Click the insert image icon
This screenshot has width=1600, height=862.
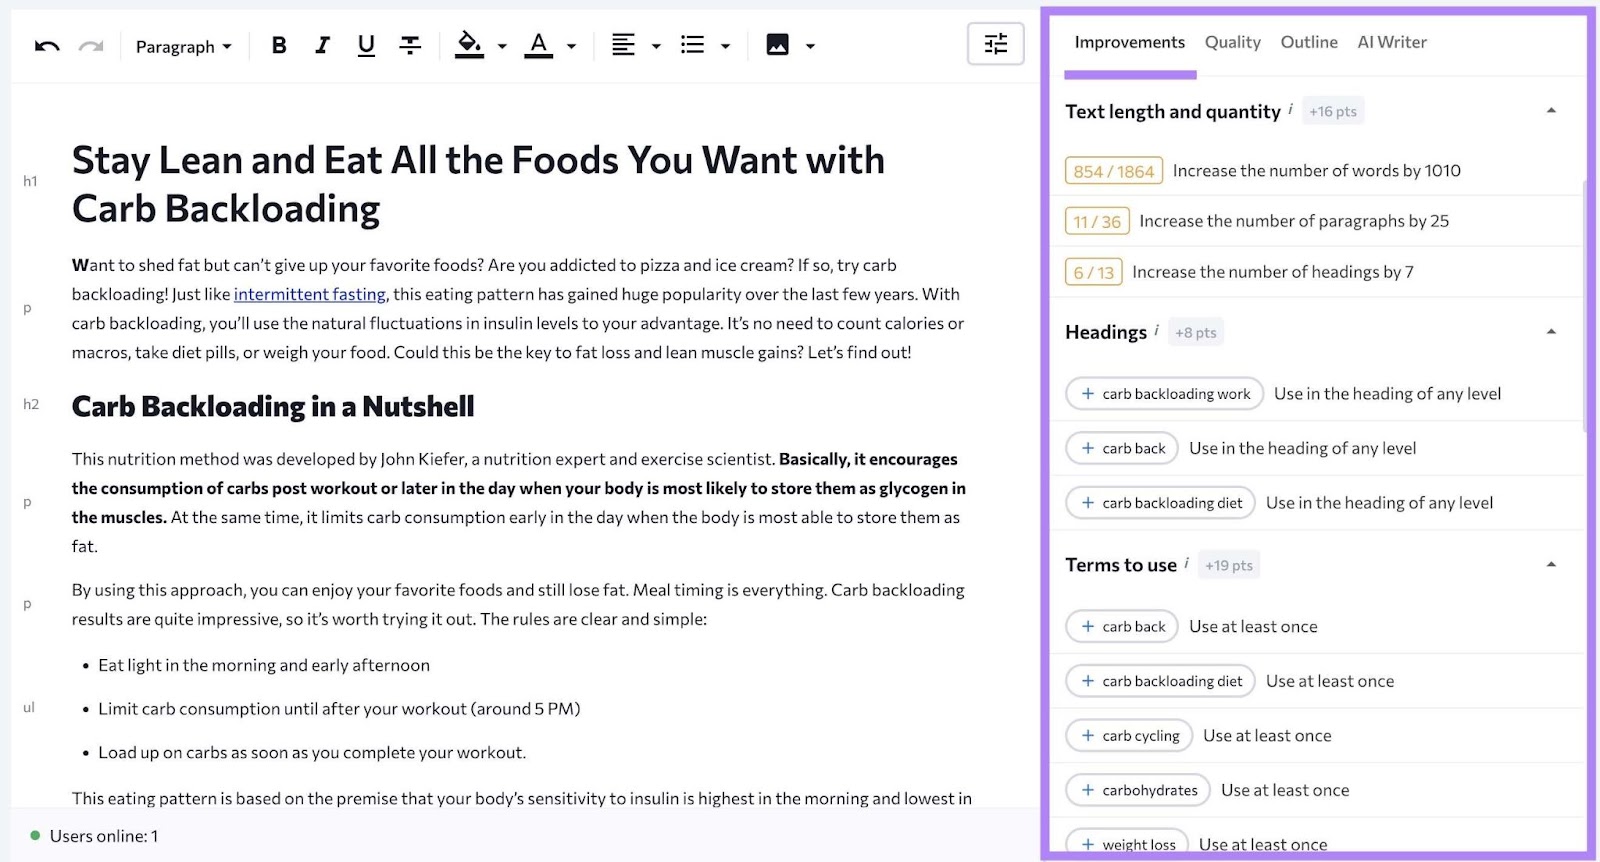tap(778, 45)
